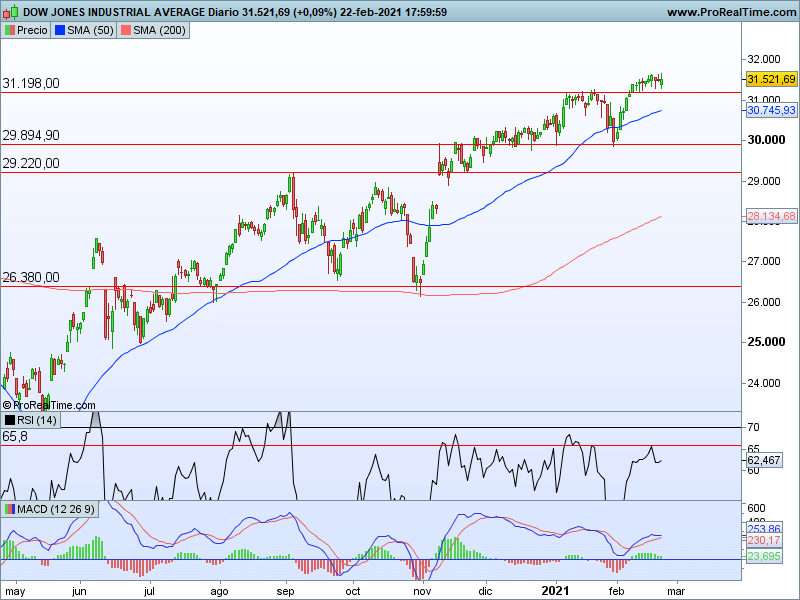The width and height of the screenshot is (800, 600).
Task: Click the may label on time axis
Action: [15, 592]
